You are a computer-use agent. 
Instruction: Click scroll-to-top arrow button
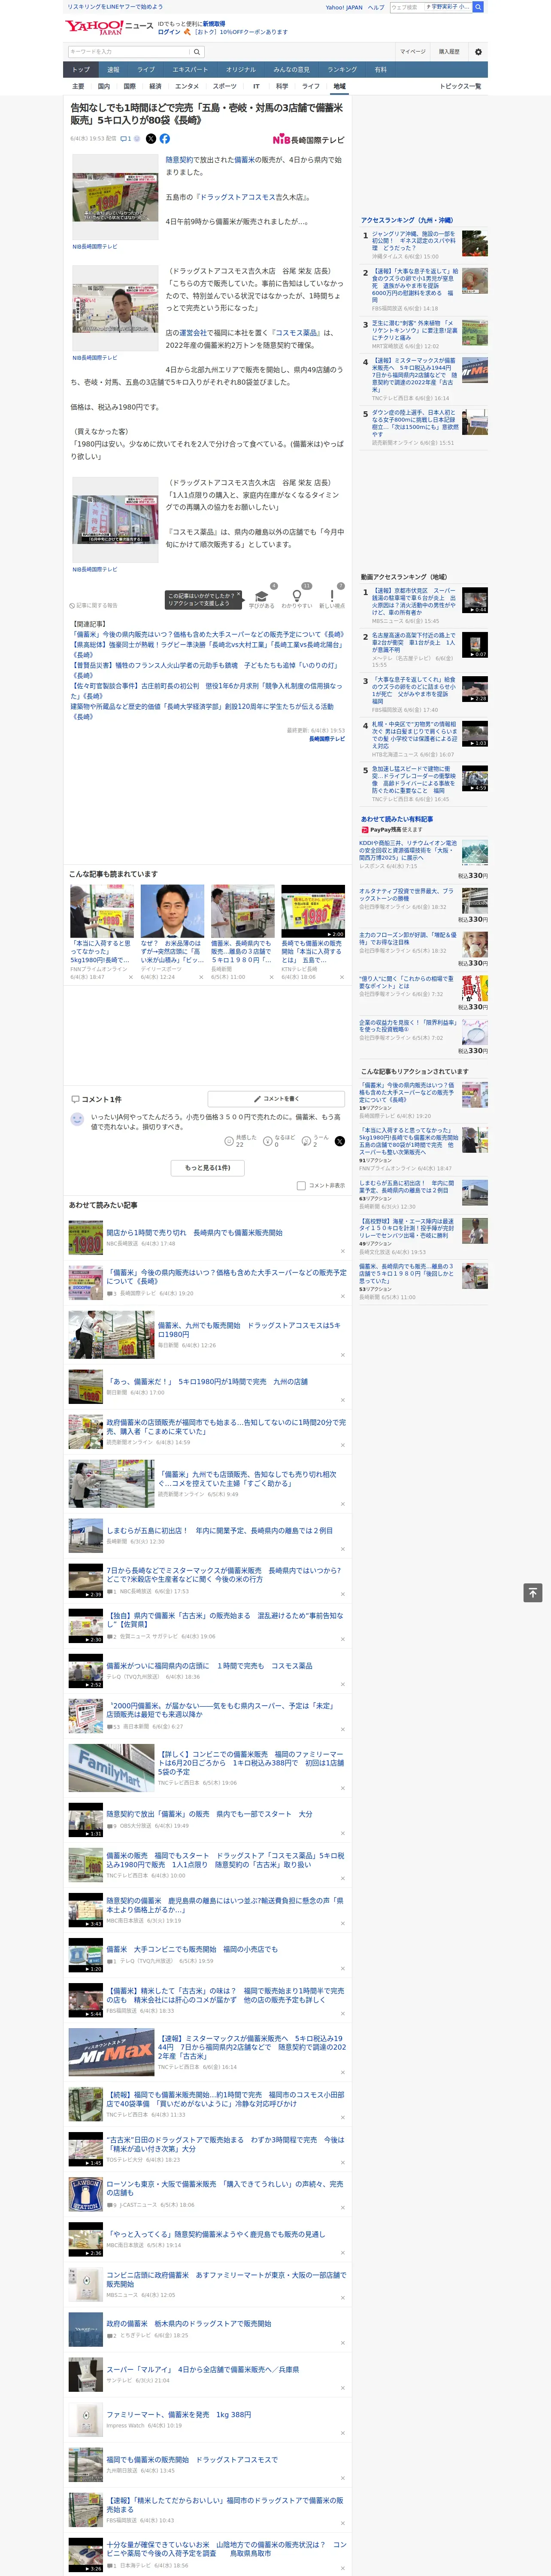pyautogui.click(x=533, y=1593)
